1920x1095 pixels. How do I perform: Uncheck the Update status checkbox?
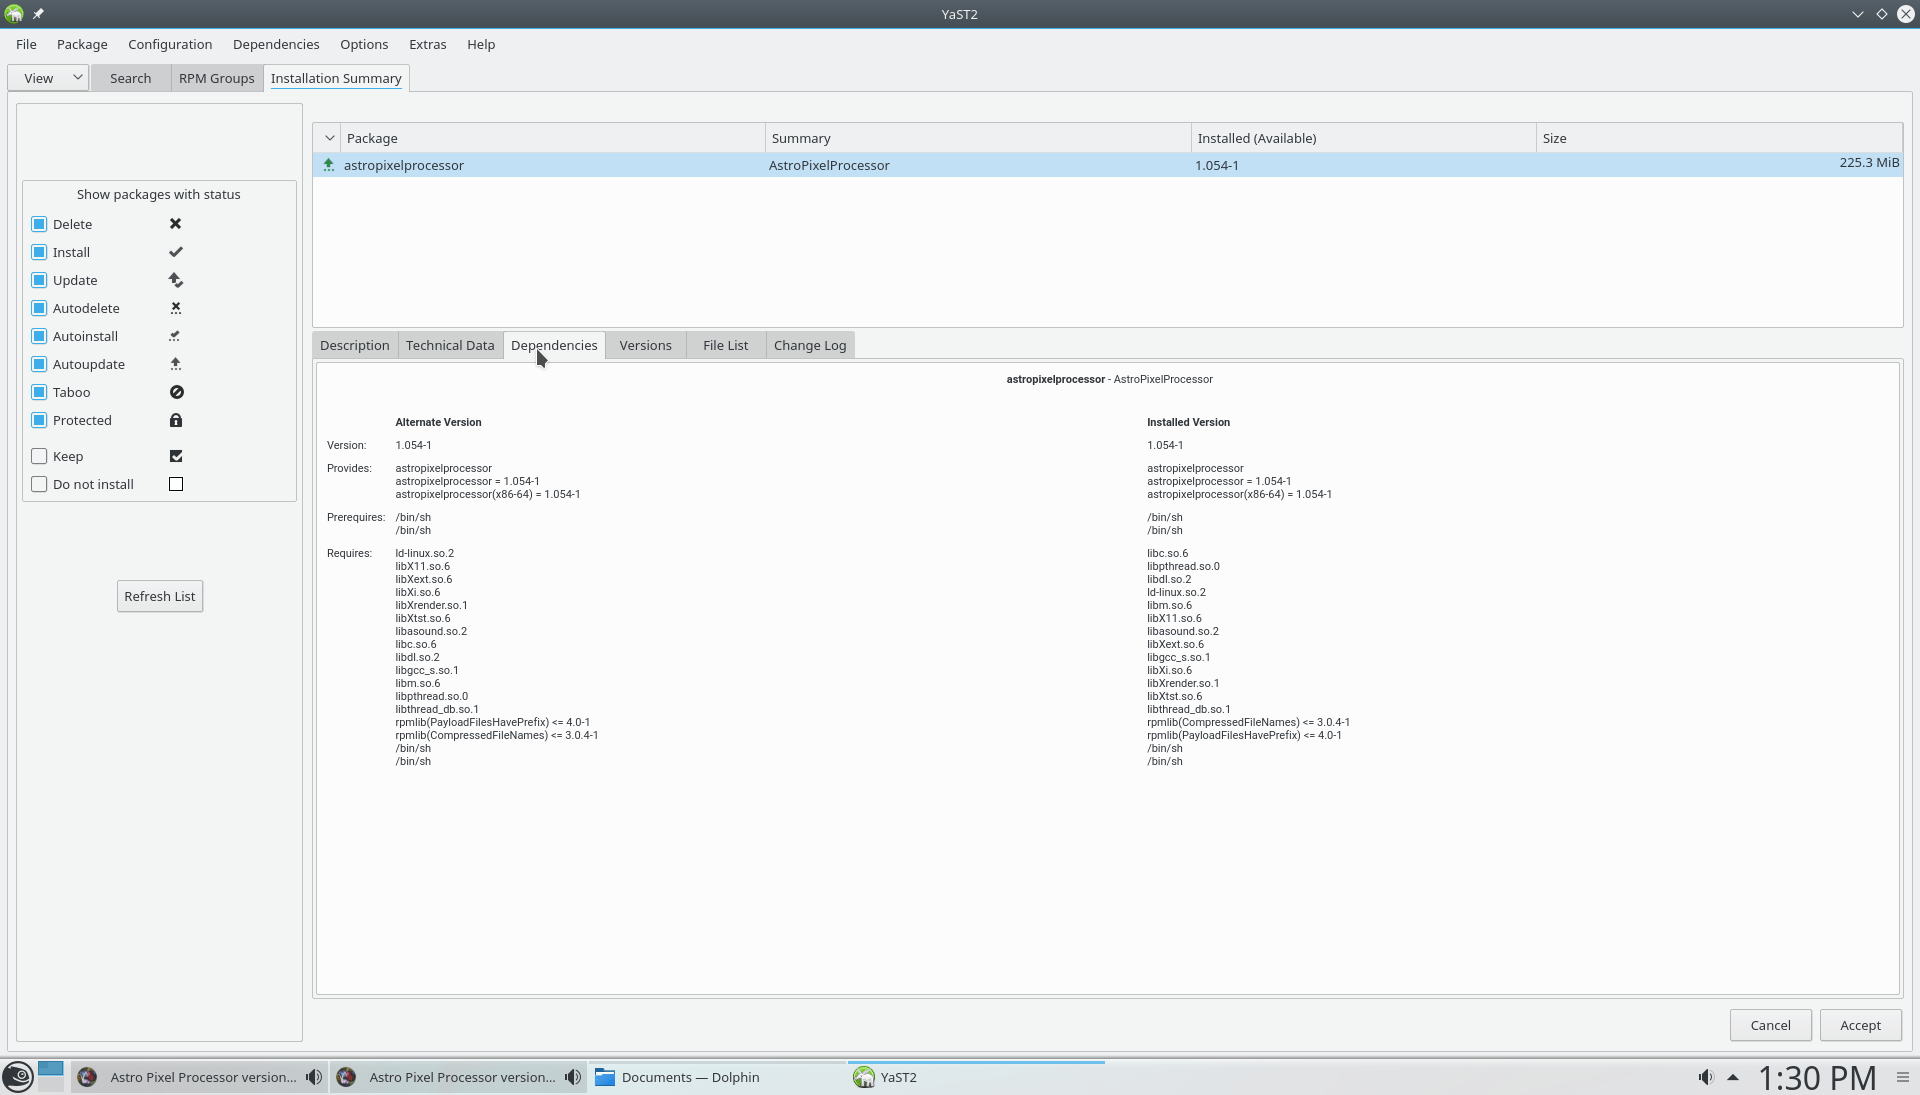pyautogui.click(x=39, y=280)
